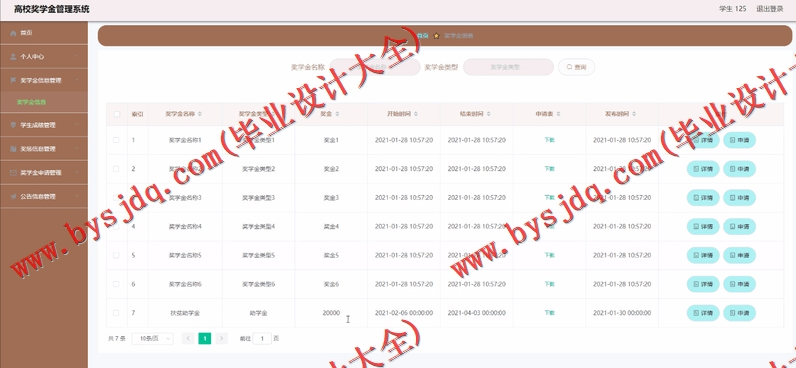Sort table by 发布时间 column arrows
This screenshot has height=368, width=796.
634,114
